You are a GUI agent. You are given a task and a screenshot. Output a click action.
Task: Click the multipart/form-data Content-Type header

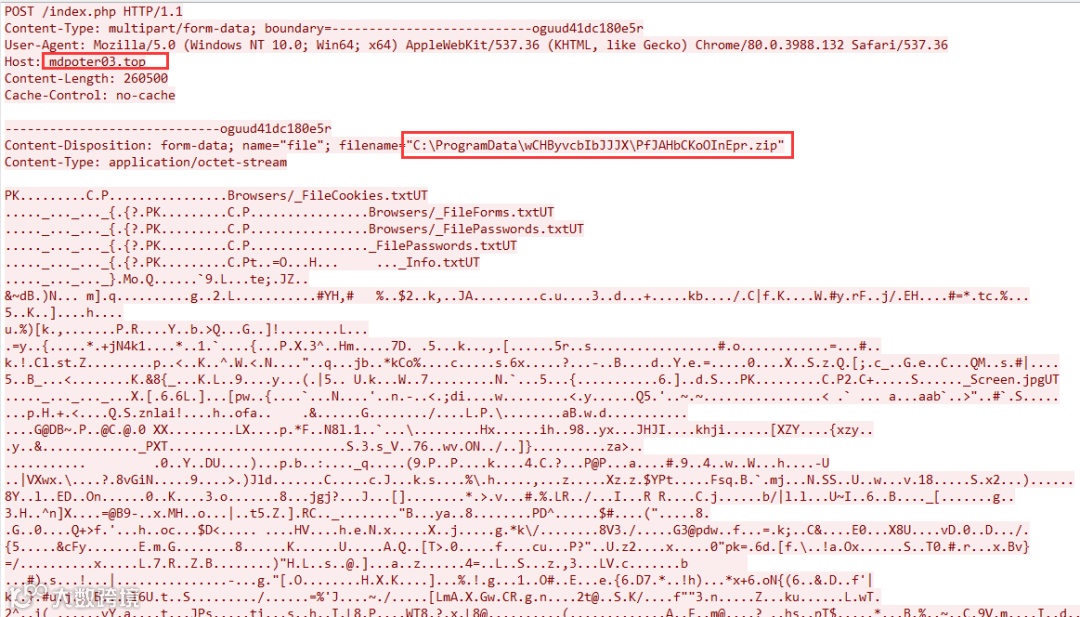click(x=324, y=28)
